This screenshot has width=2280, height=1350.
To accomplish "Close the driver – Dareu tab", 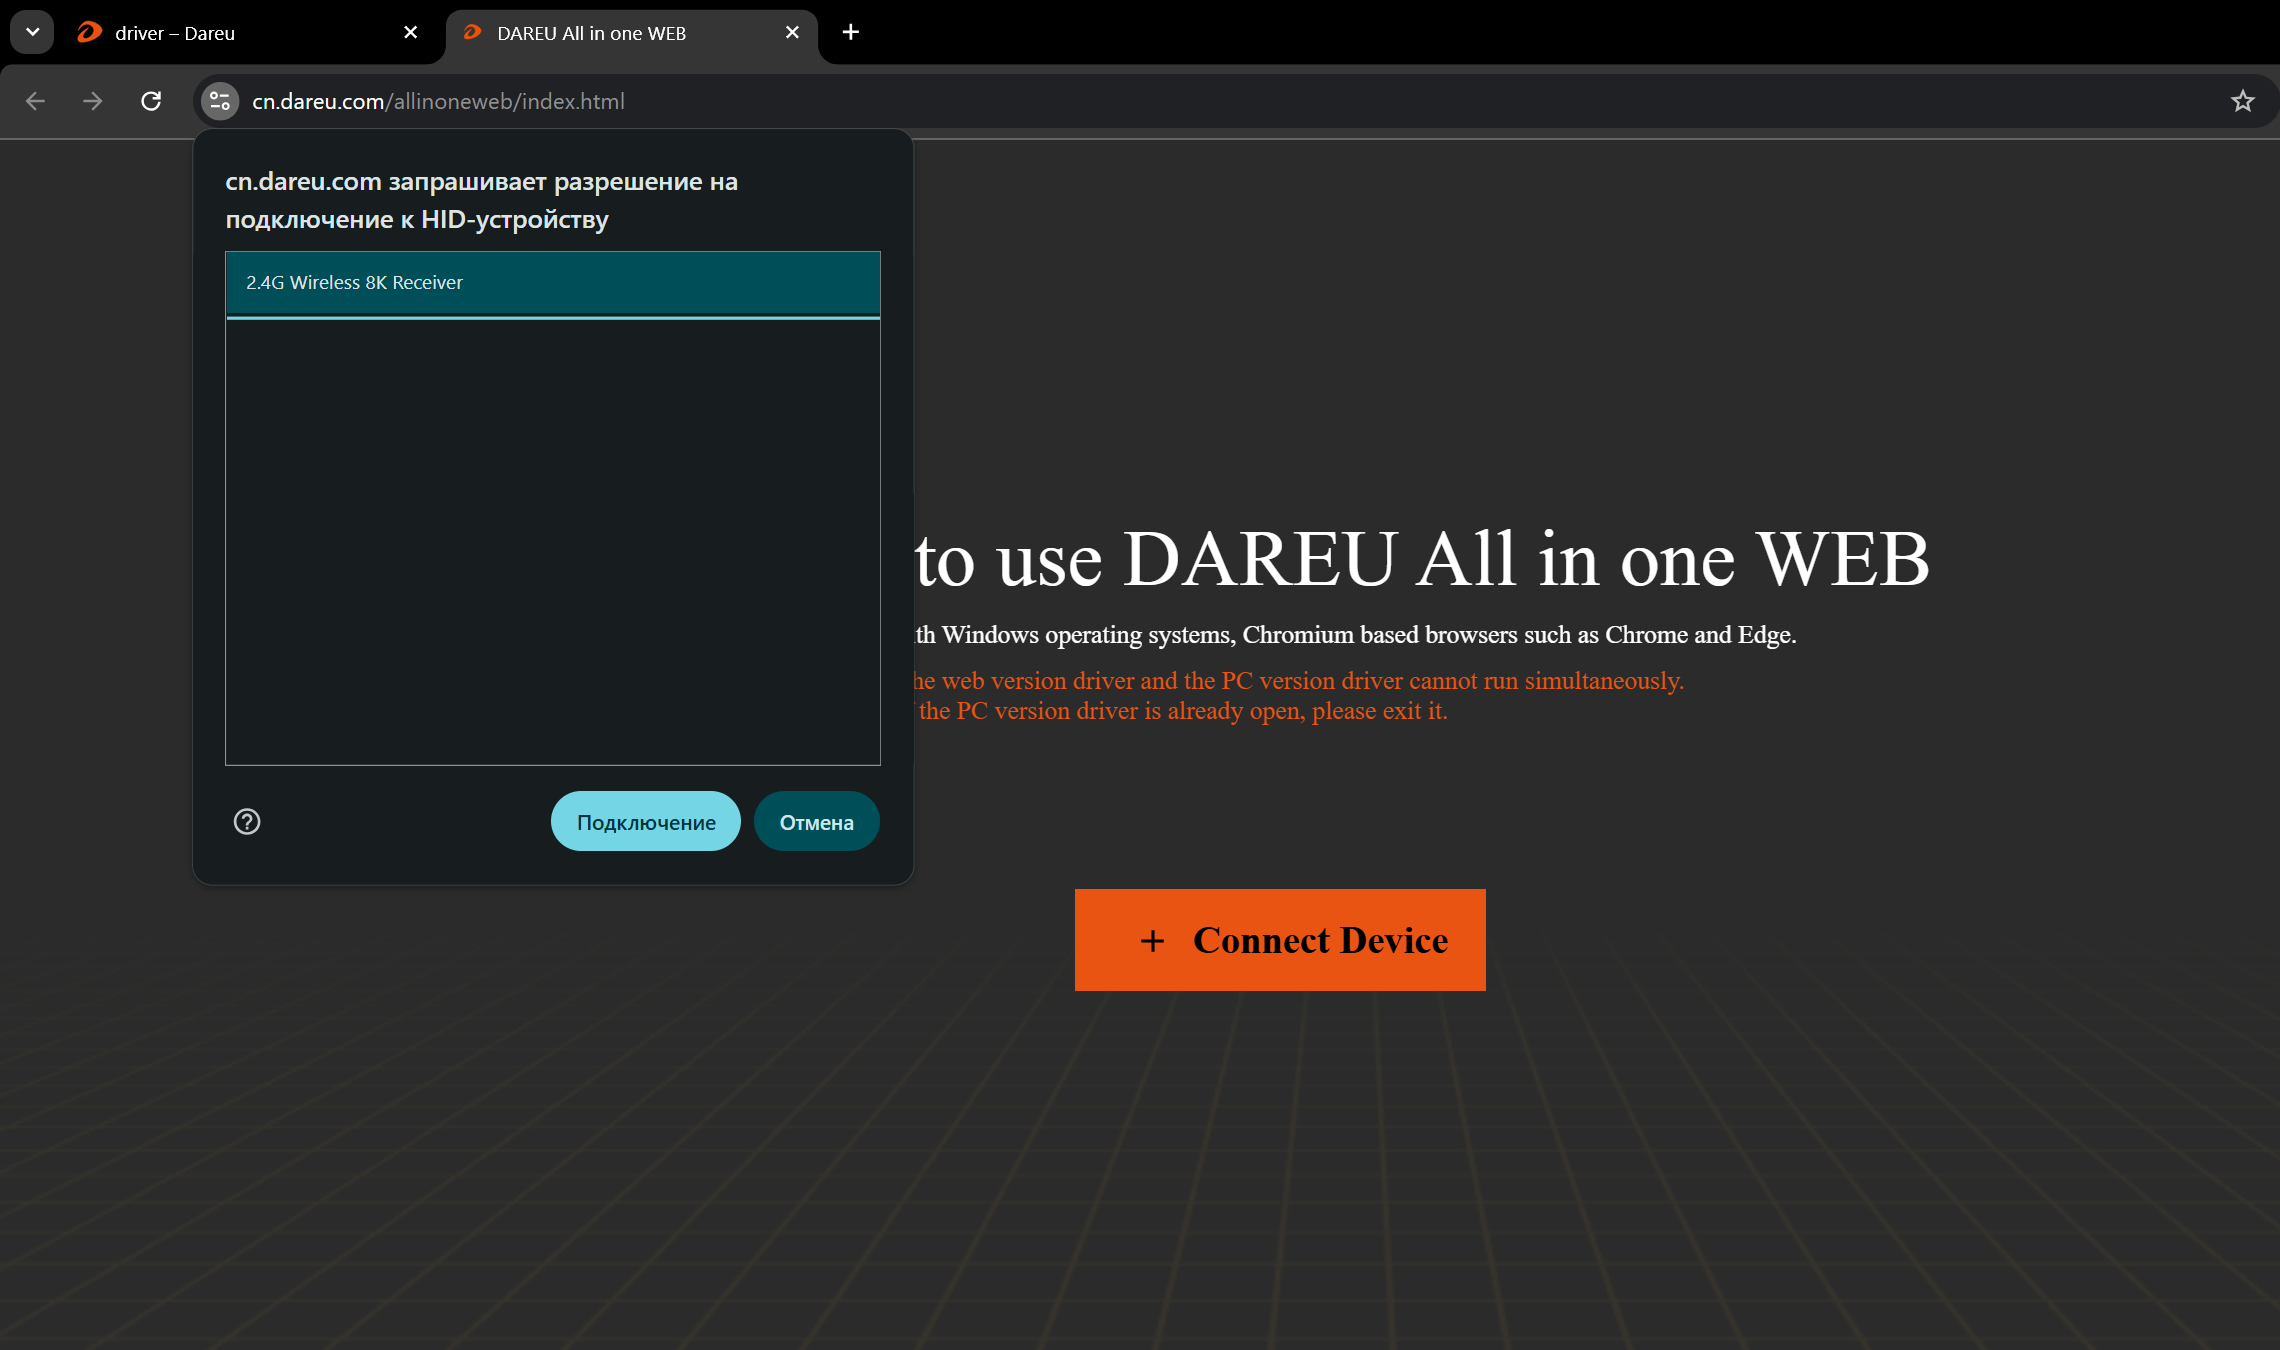I will coord(410,32).
